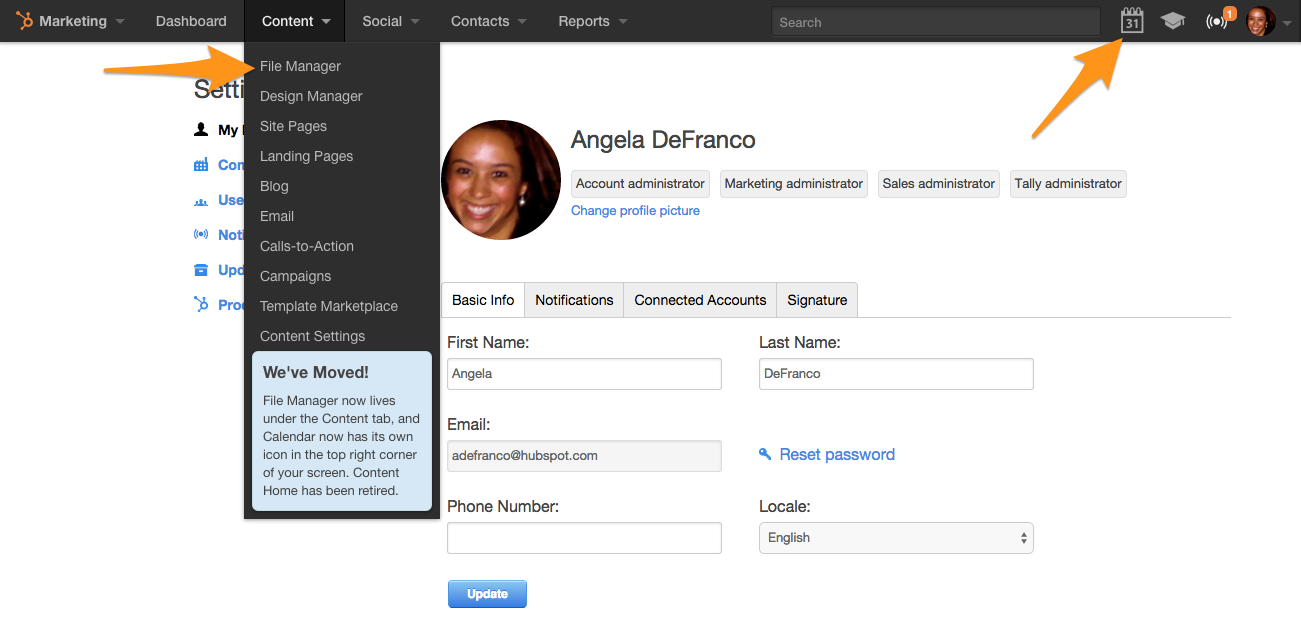The height and width of the screenshot is (625, 1301).
Task: Open the Contacts menu
Action: point(488,21)
